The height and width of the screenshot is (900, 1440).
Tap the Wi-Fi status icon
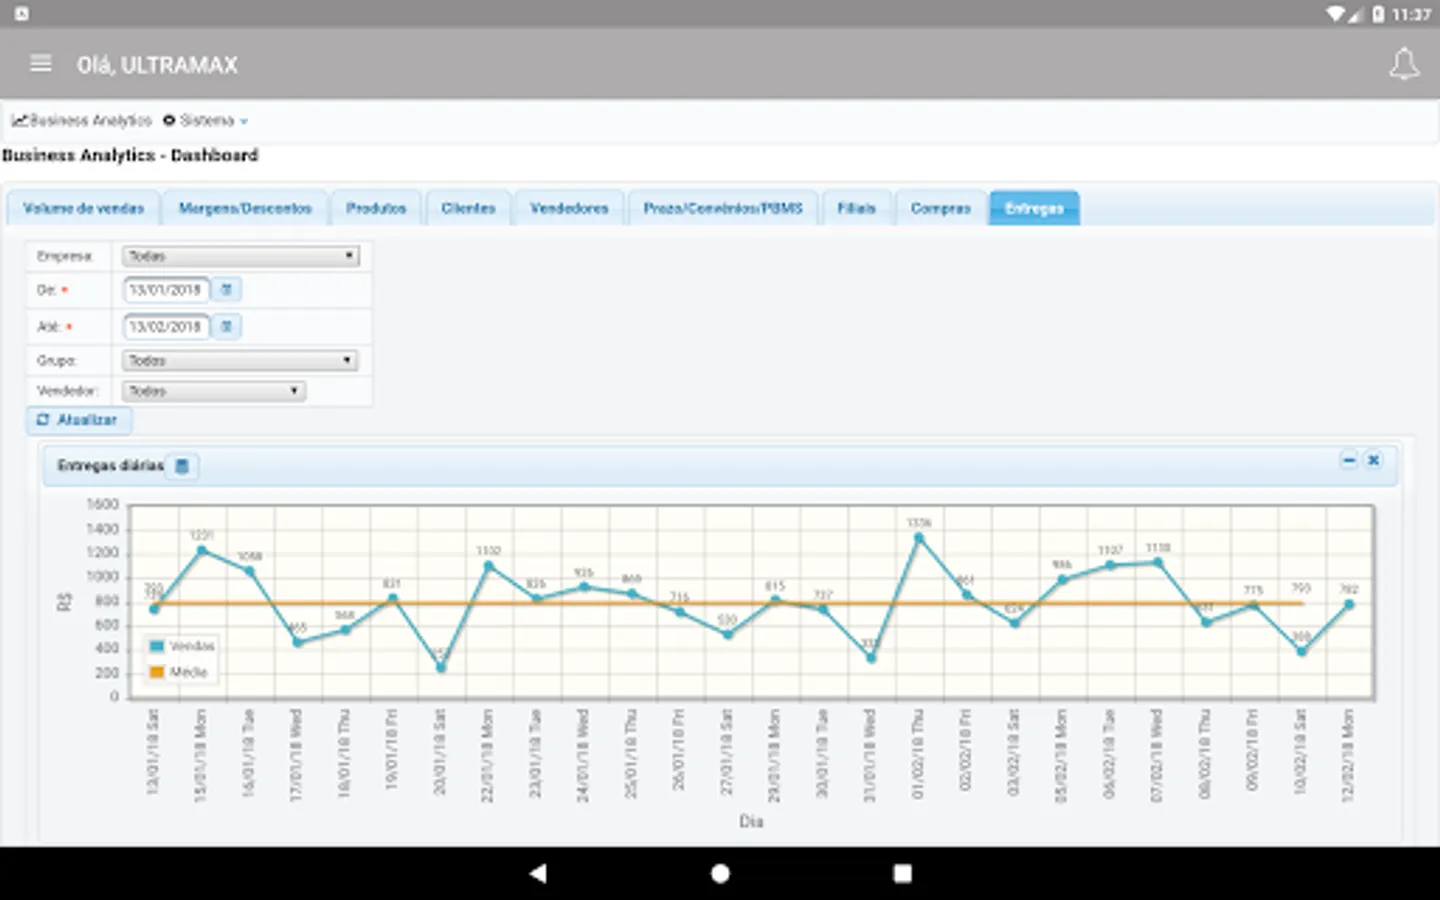(x=1336, y=14)
